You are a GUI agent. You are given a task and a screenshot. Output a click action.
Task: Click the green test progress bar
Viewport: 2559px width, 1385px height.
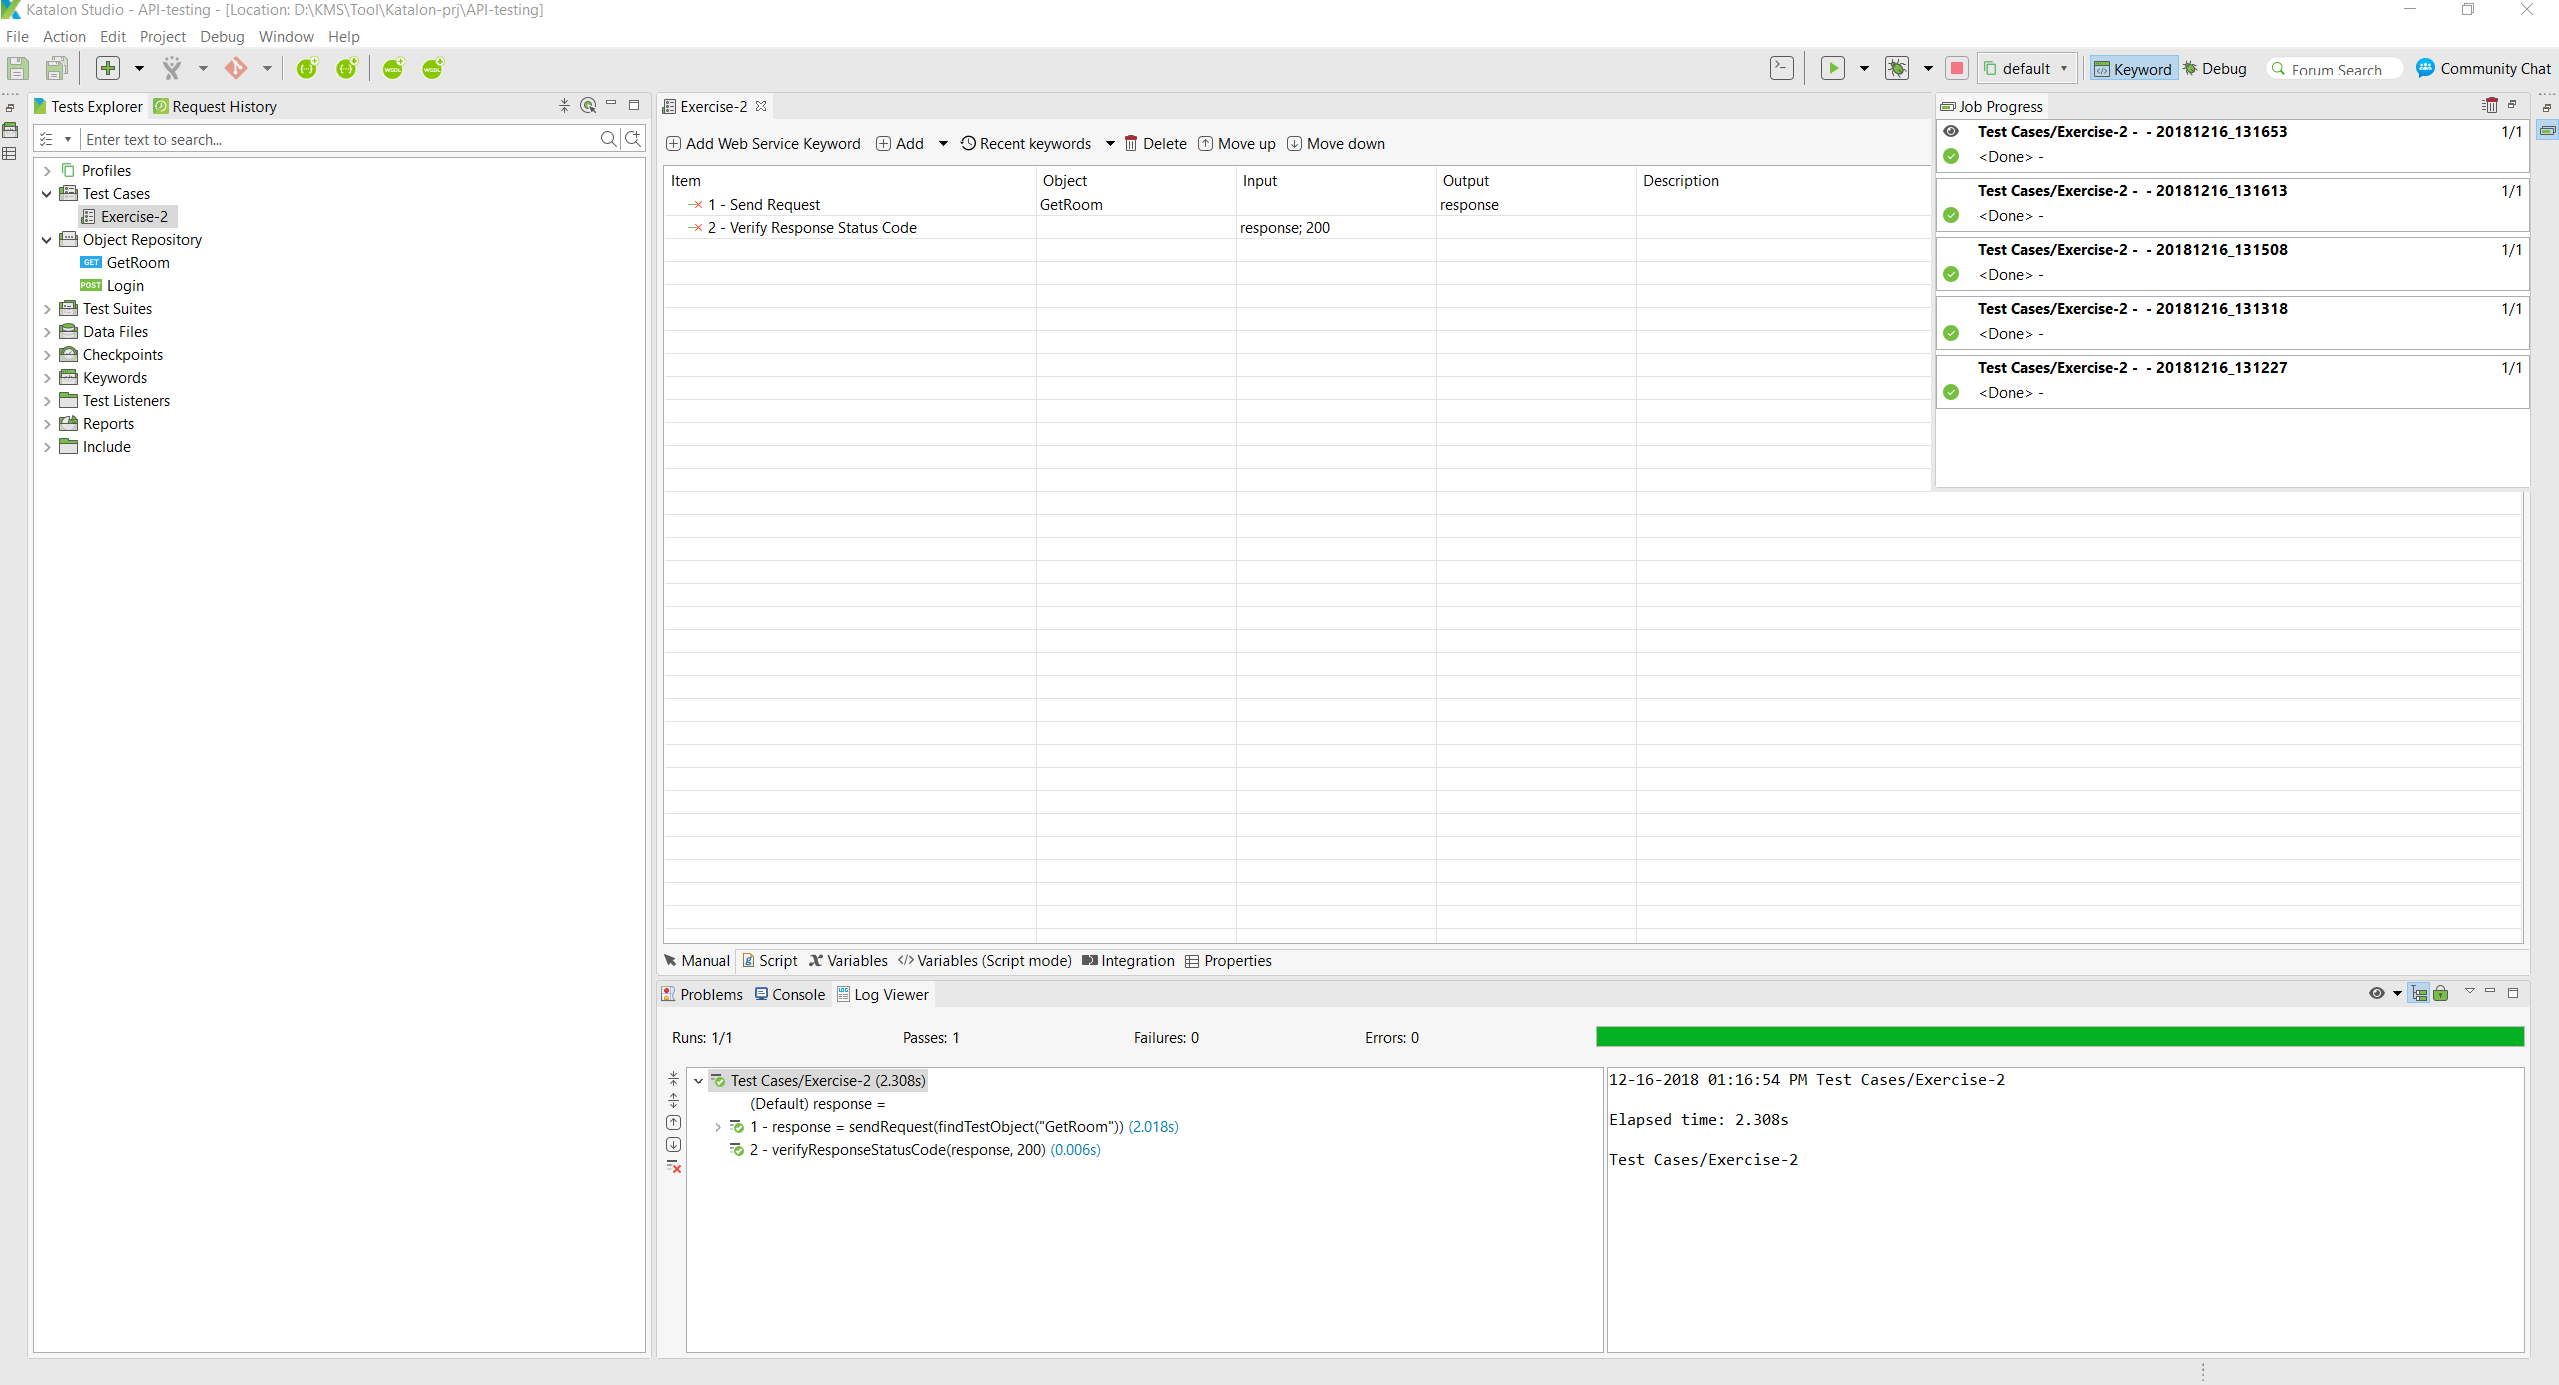coord(2059,1037)
